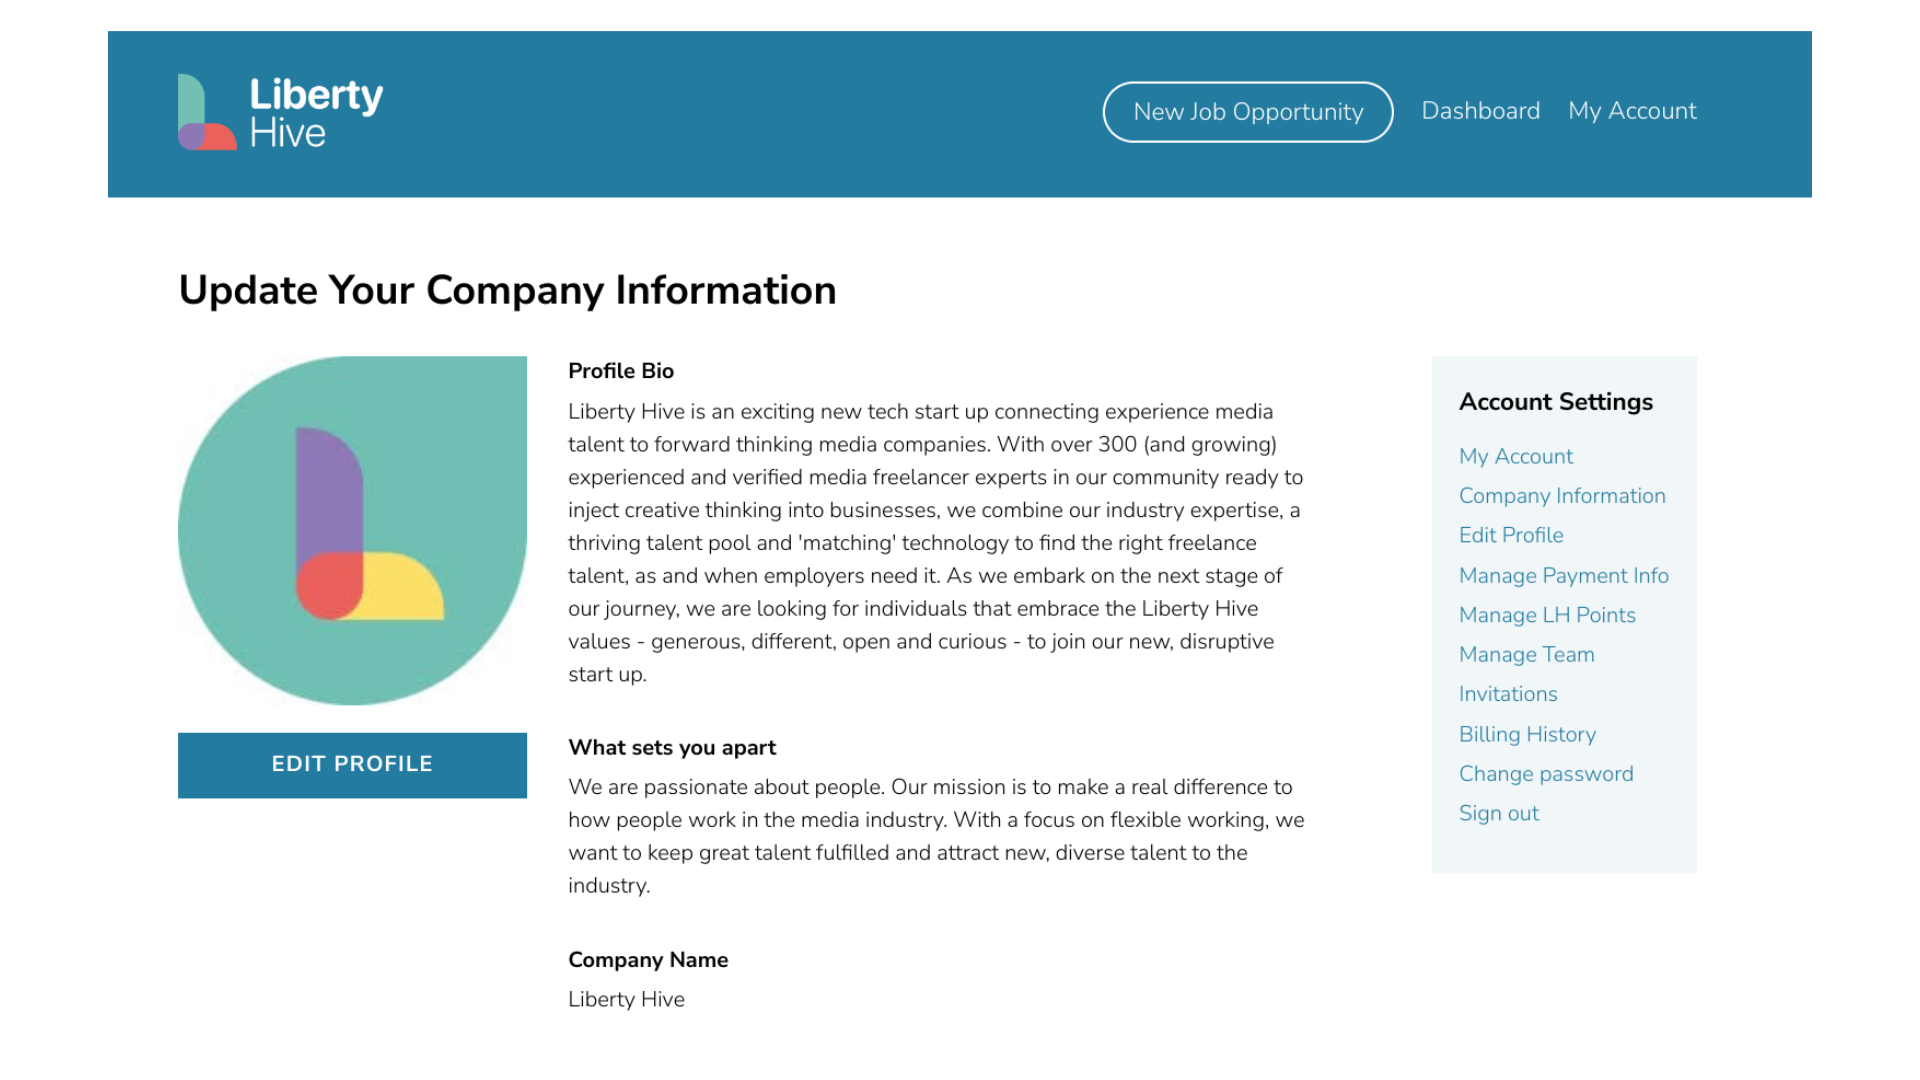The image size is (1920, 1080).
Task: Open Dashboard from the top navigation
Action: [1480, 111]
